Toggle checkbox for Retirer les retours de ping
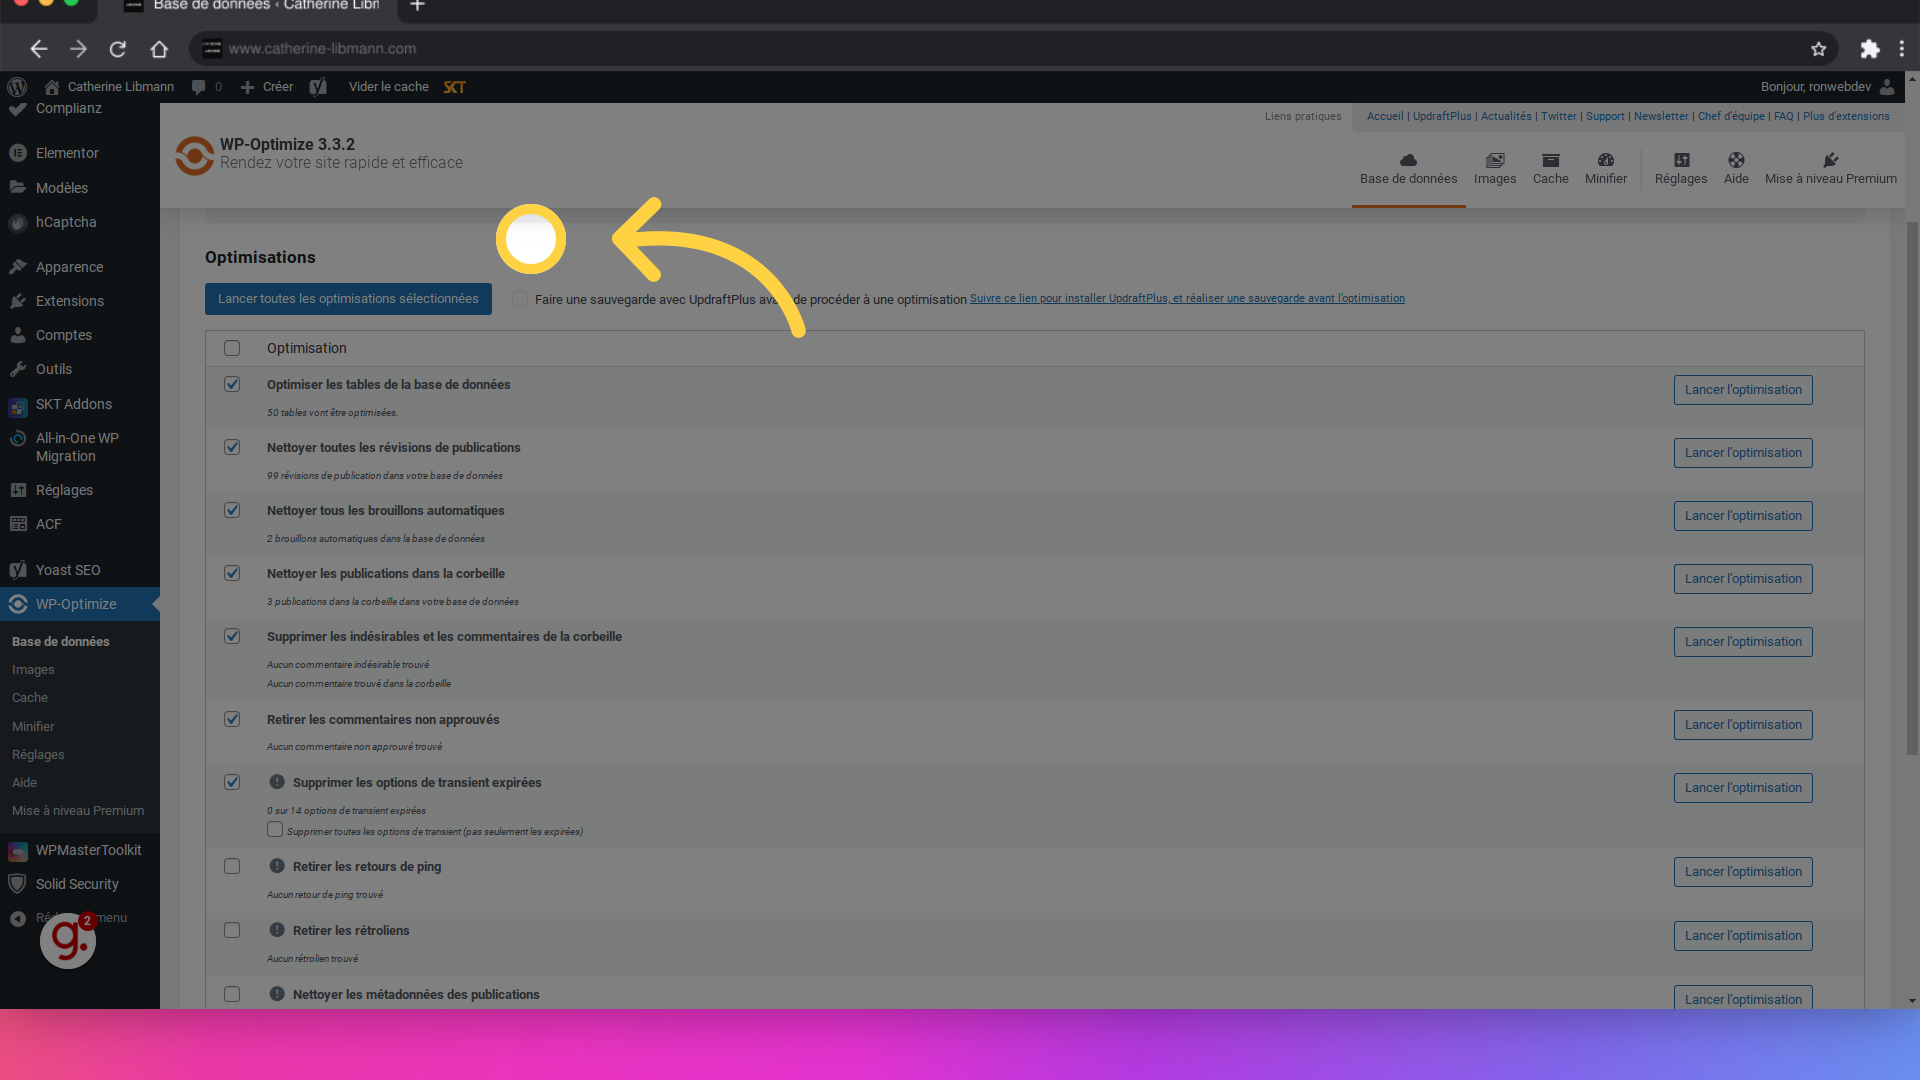 tap(231, 866)
